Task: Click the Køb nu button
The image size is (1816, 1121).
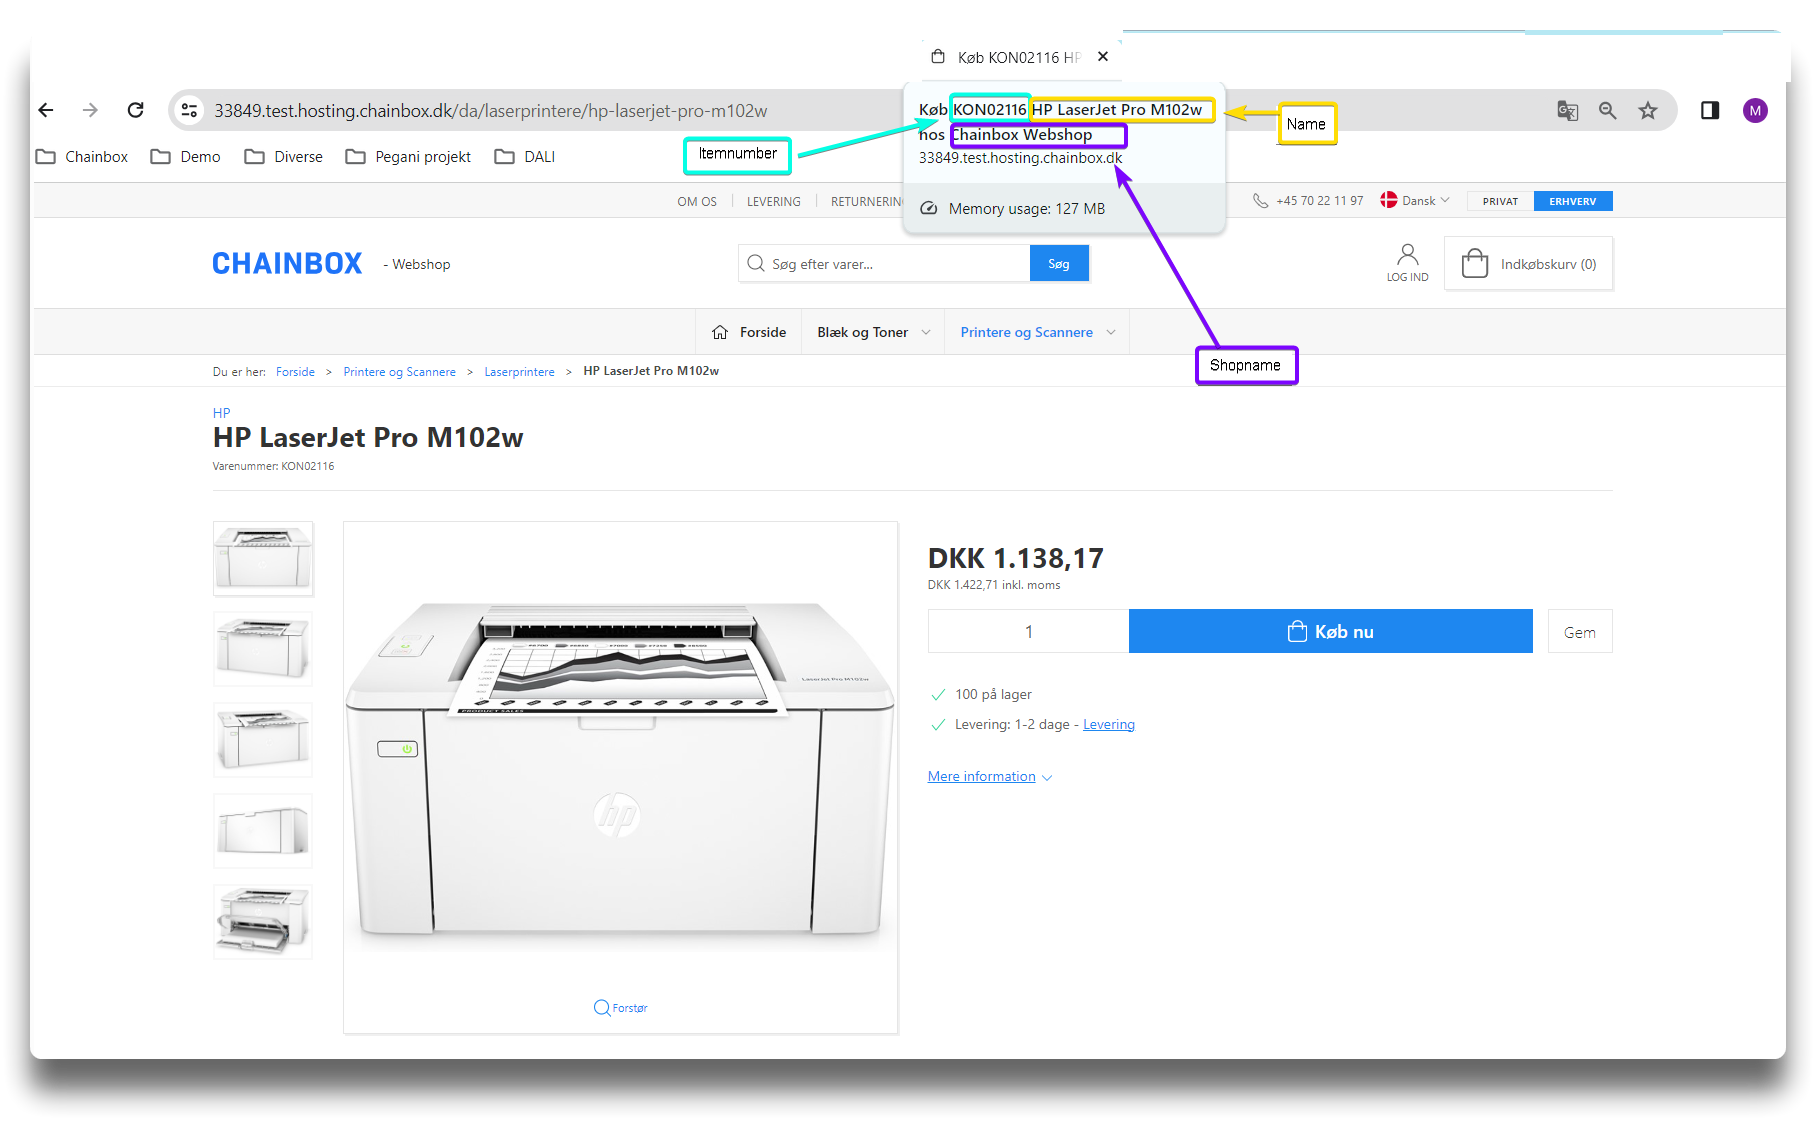Action: click(x=1331, y=631)
